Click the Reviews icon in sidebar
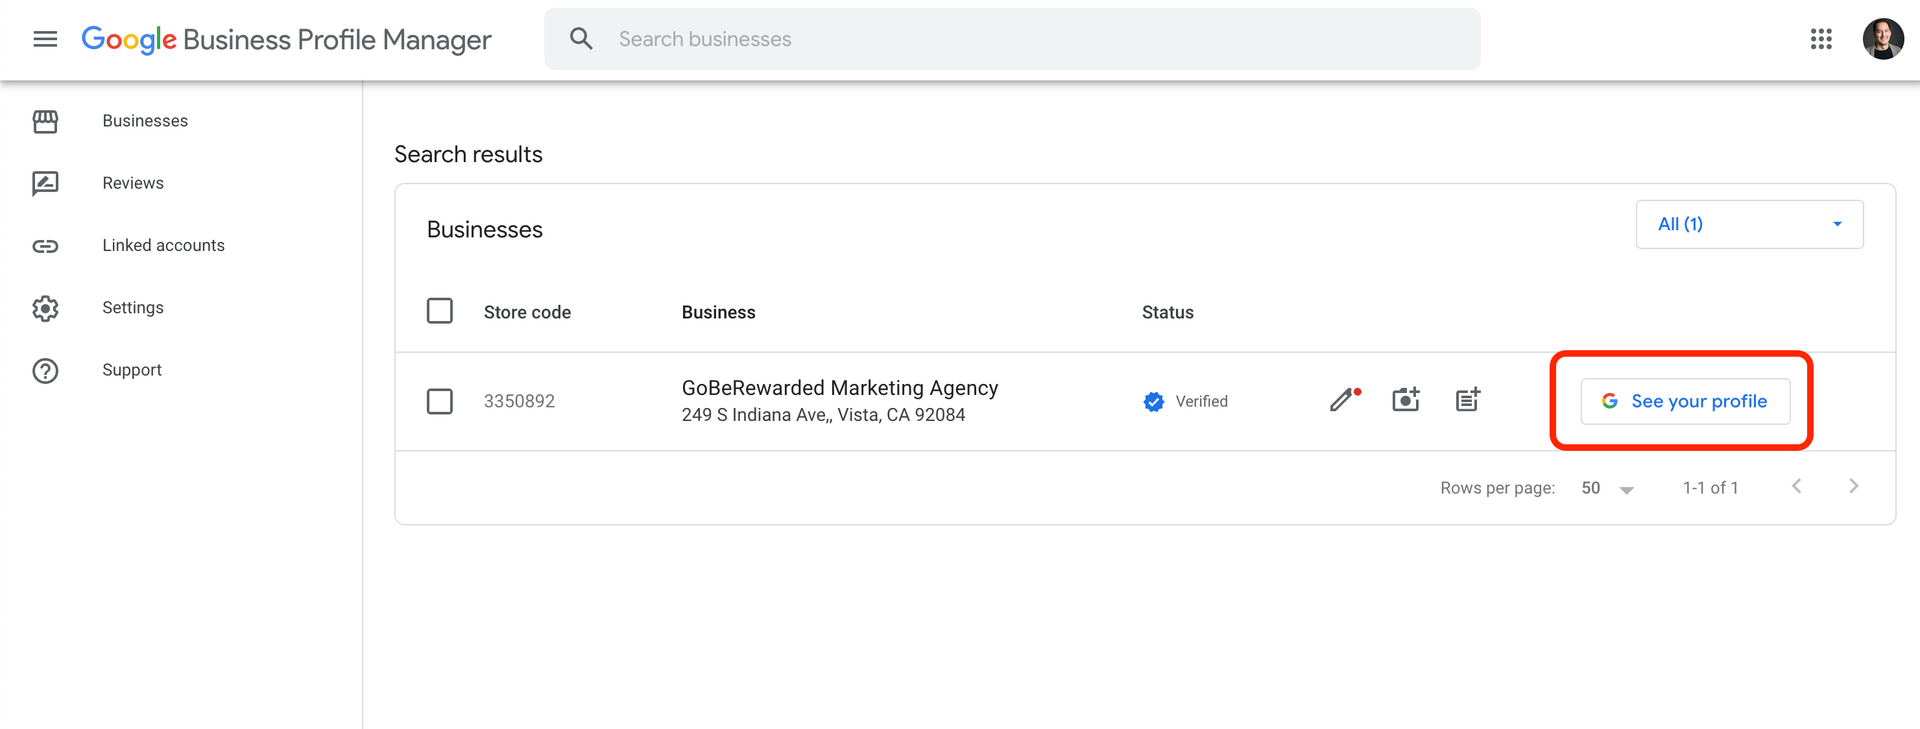 45,183
